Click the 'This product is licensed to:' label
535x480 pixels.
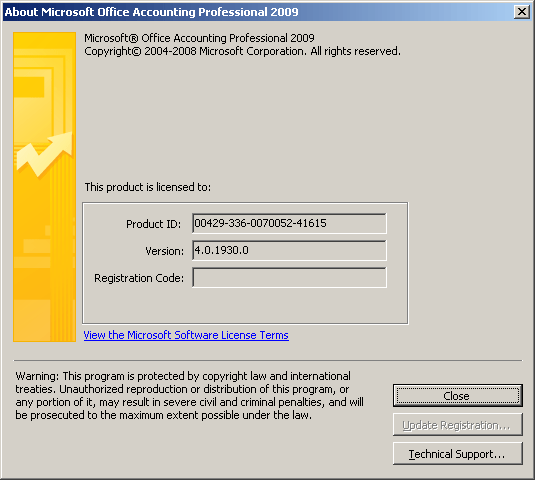coord(148,187)
